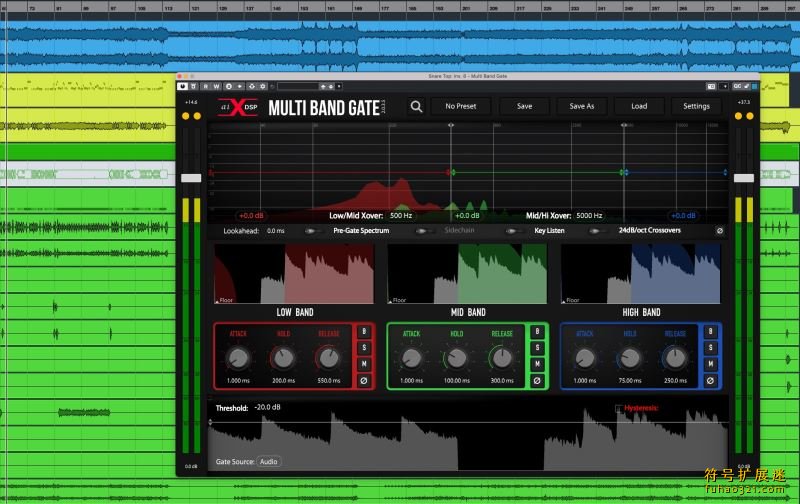Click the Save preset button
800x504 pixels.
click(524, 106)
